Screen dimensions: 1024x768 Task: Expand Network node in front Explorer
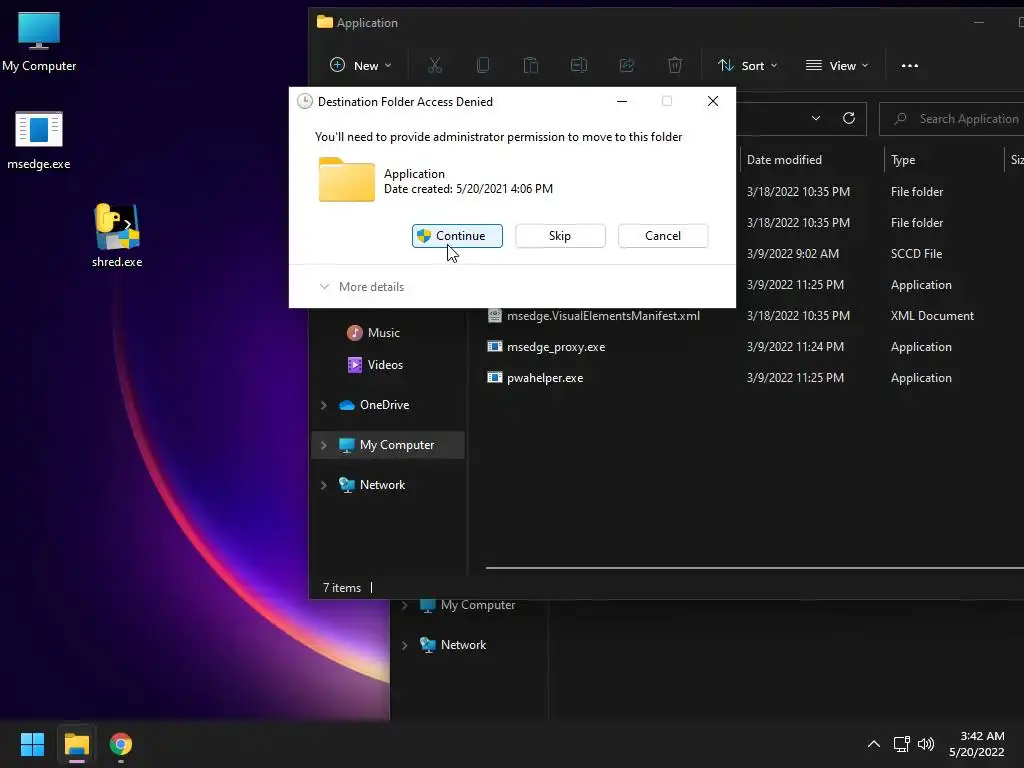coord(324,485)
